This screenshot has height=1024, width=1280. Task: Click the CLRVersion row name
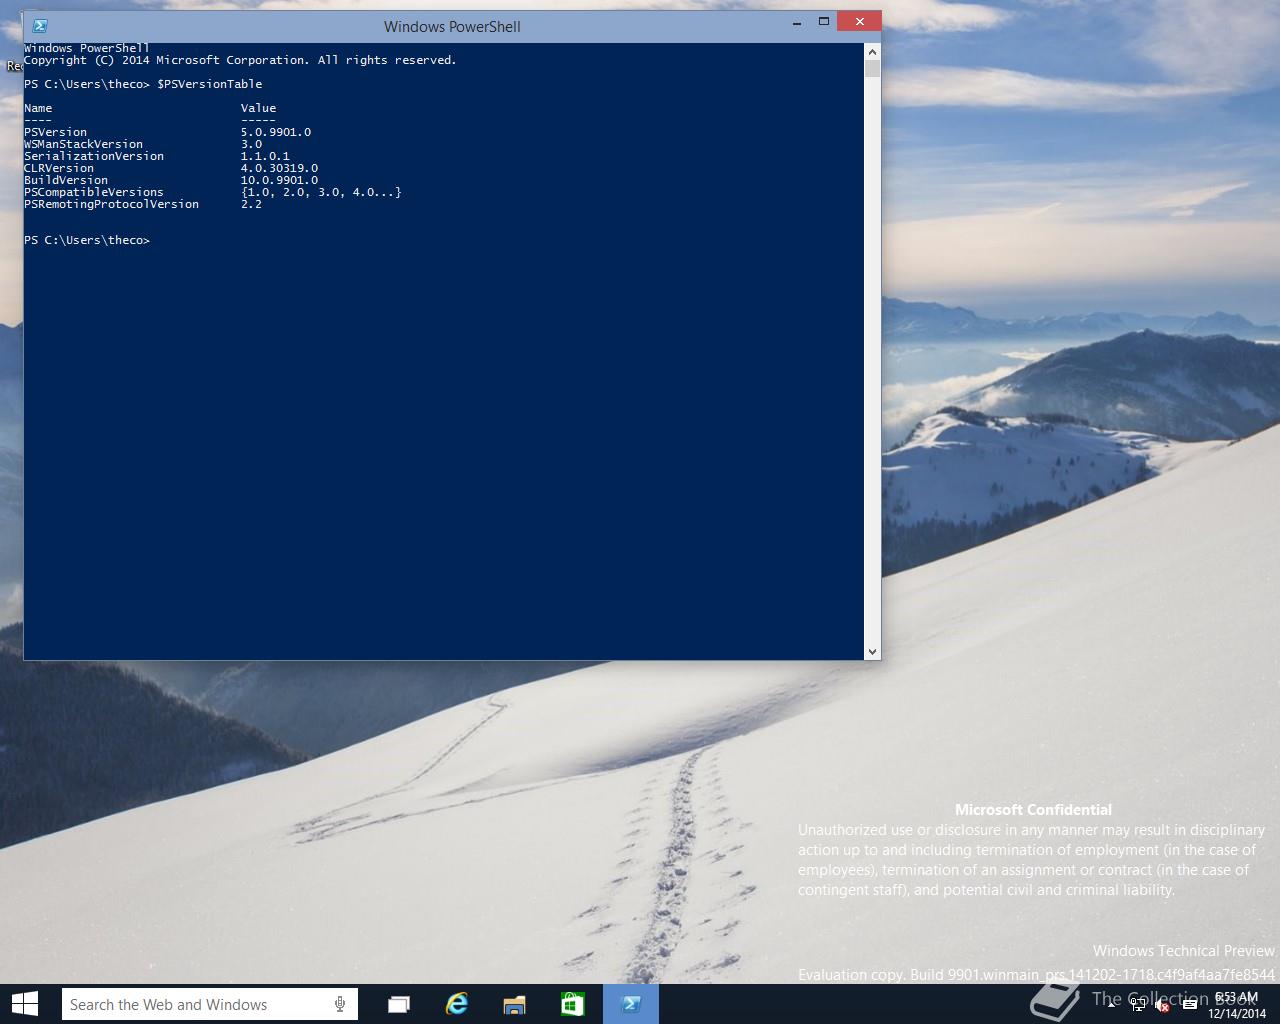59,168
